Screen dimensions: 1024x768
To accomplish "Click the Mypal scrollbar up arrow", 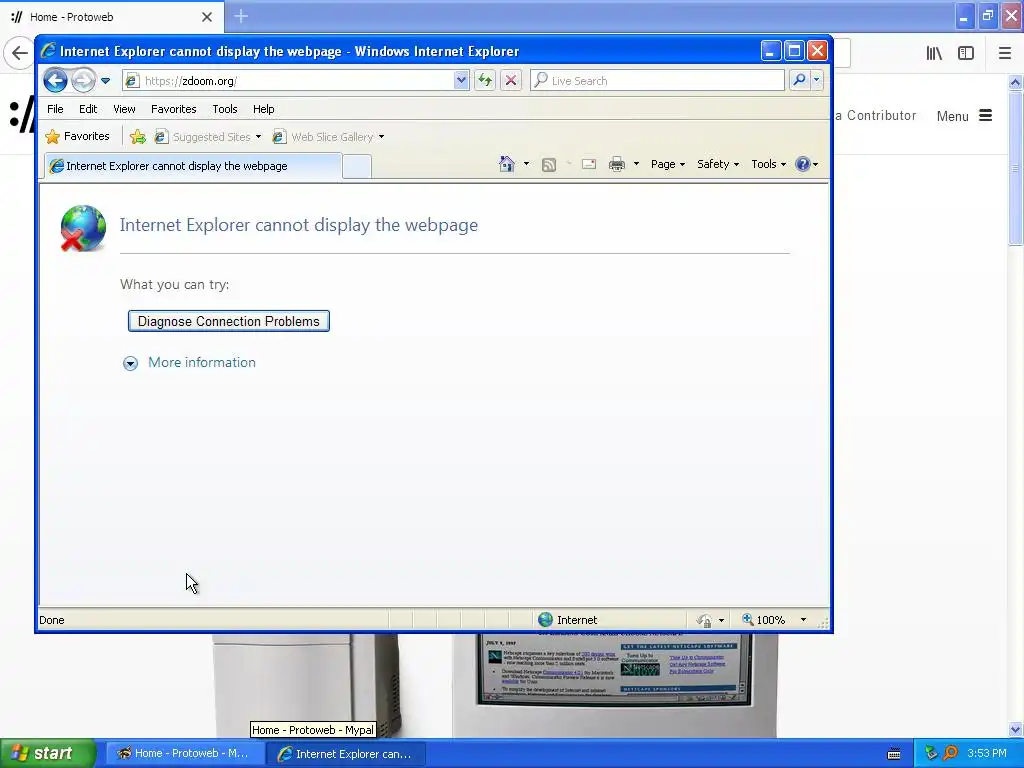I will pyautogui.click(x=1015, y=82).
